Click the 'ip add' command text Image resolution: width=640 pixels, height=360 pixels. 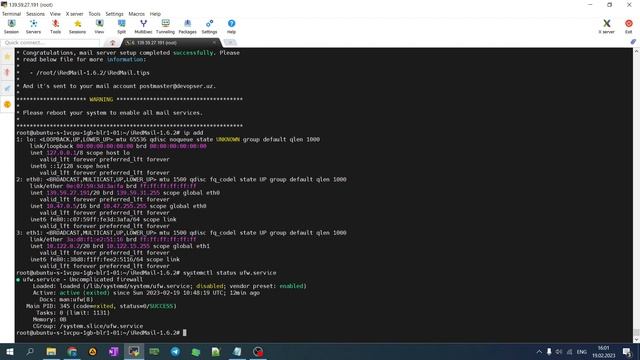tap(193, 133)
